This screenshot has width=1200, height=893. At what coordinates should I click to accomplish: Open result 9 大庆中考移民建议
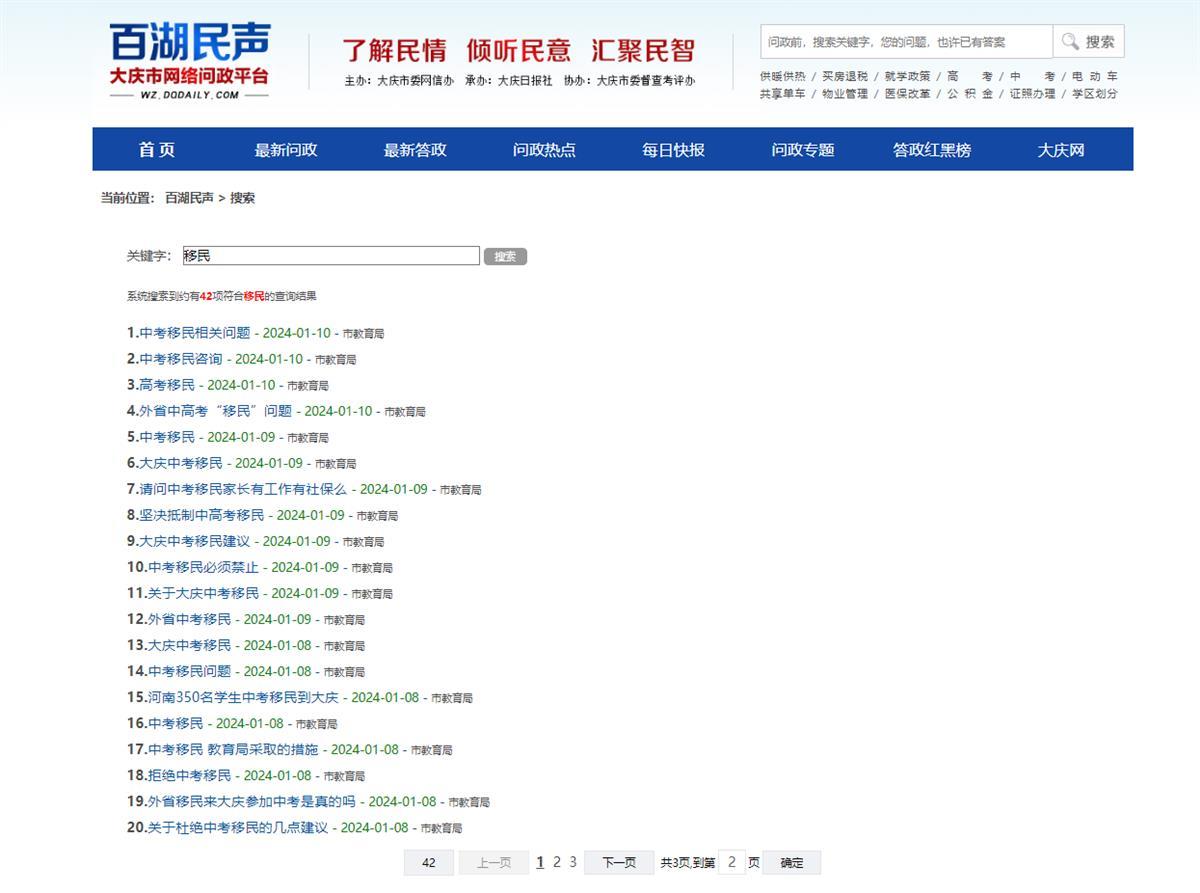click(x=195, y=541)
